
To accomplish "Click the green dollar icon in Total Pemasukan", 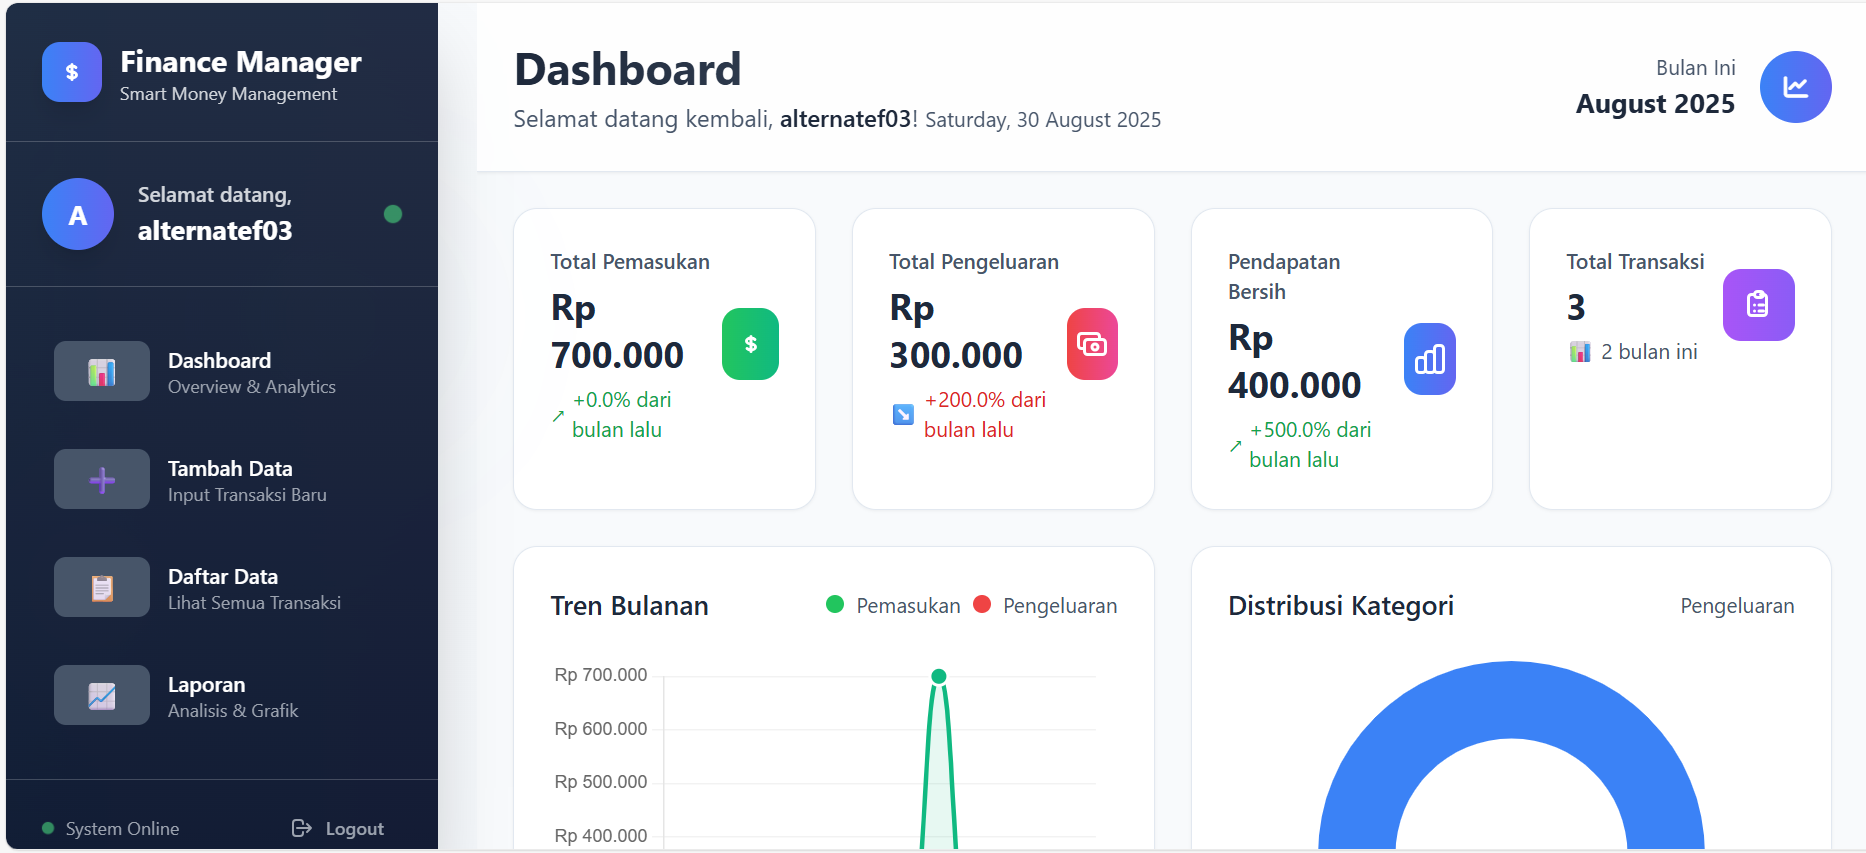I will tap(750, 344).
